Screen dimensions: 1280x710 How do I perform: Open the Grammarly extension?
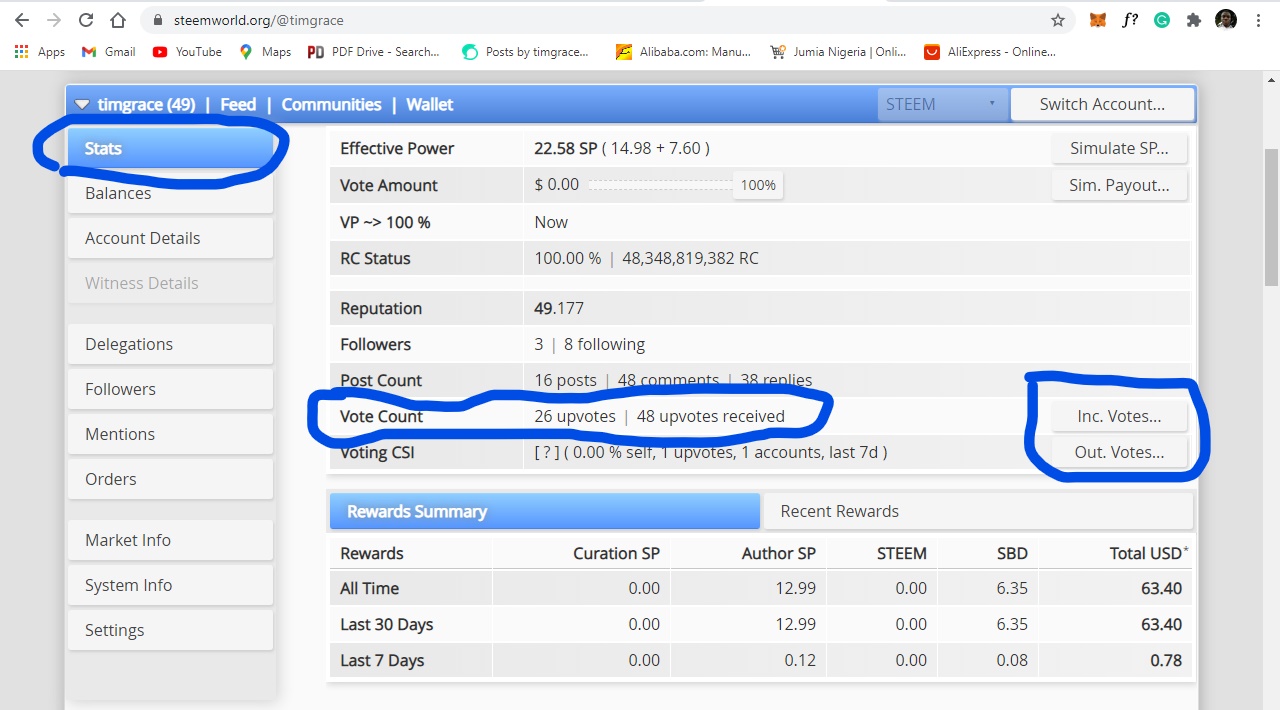pos(1162,20)
